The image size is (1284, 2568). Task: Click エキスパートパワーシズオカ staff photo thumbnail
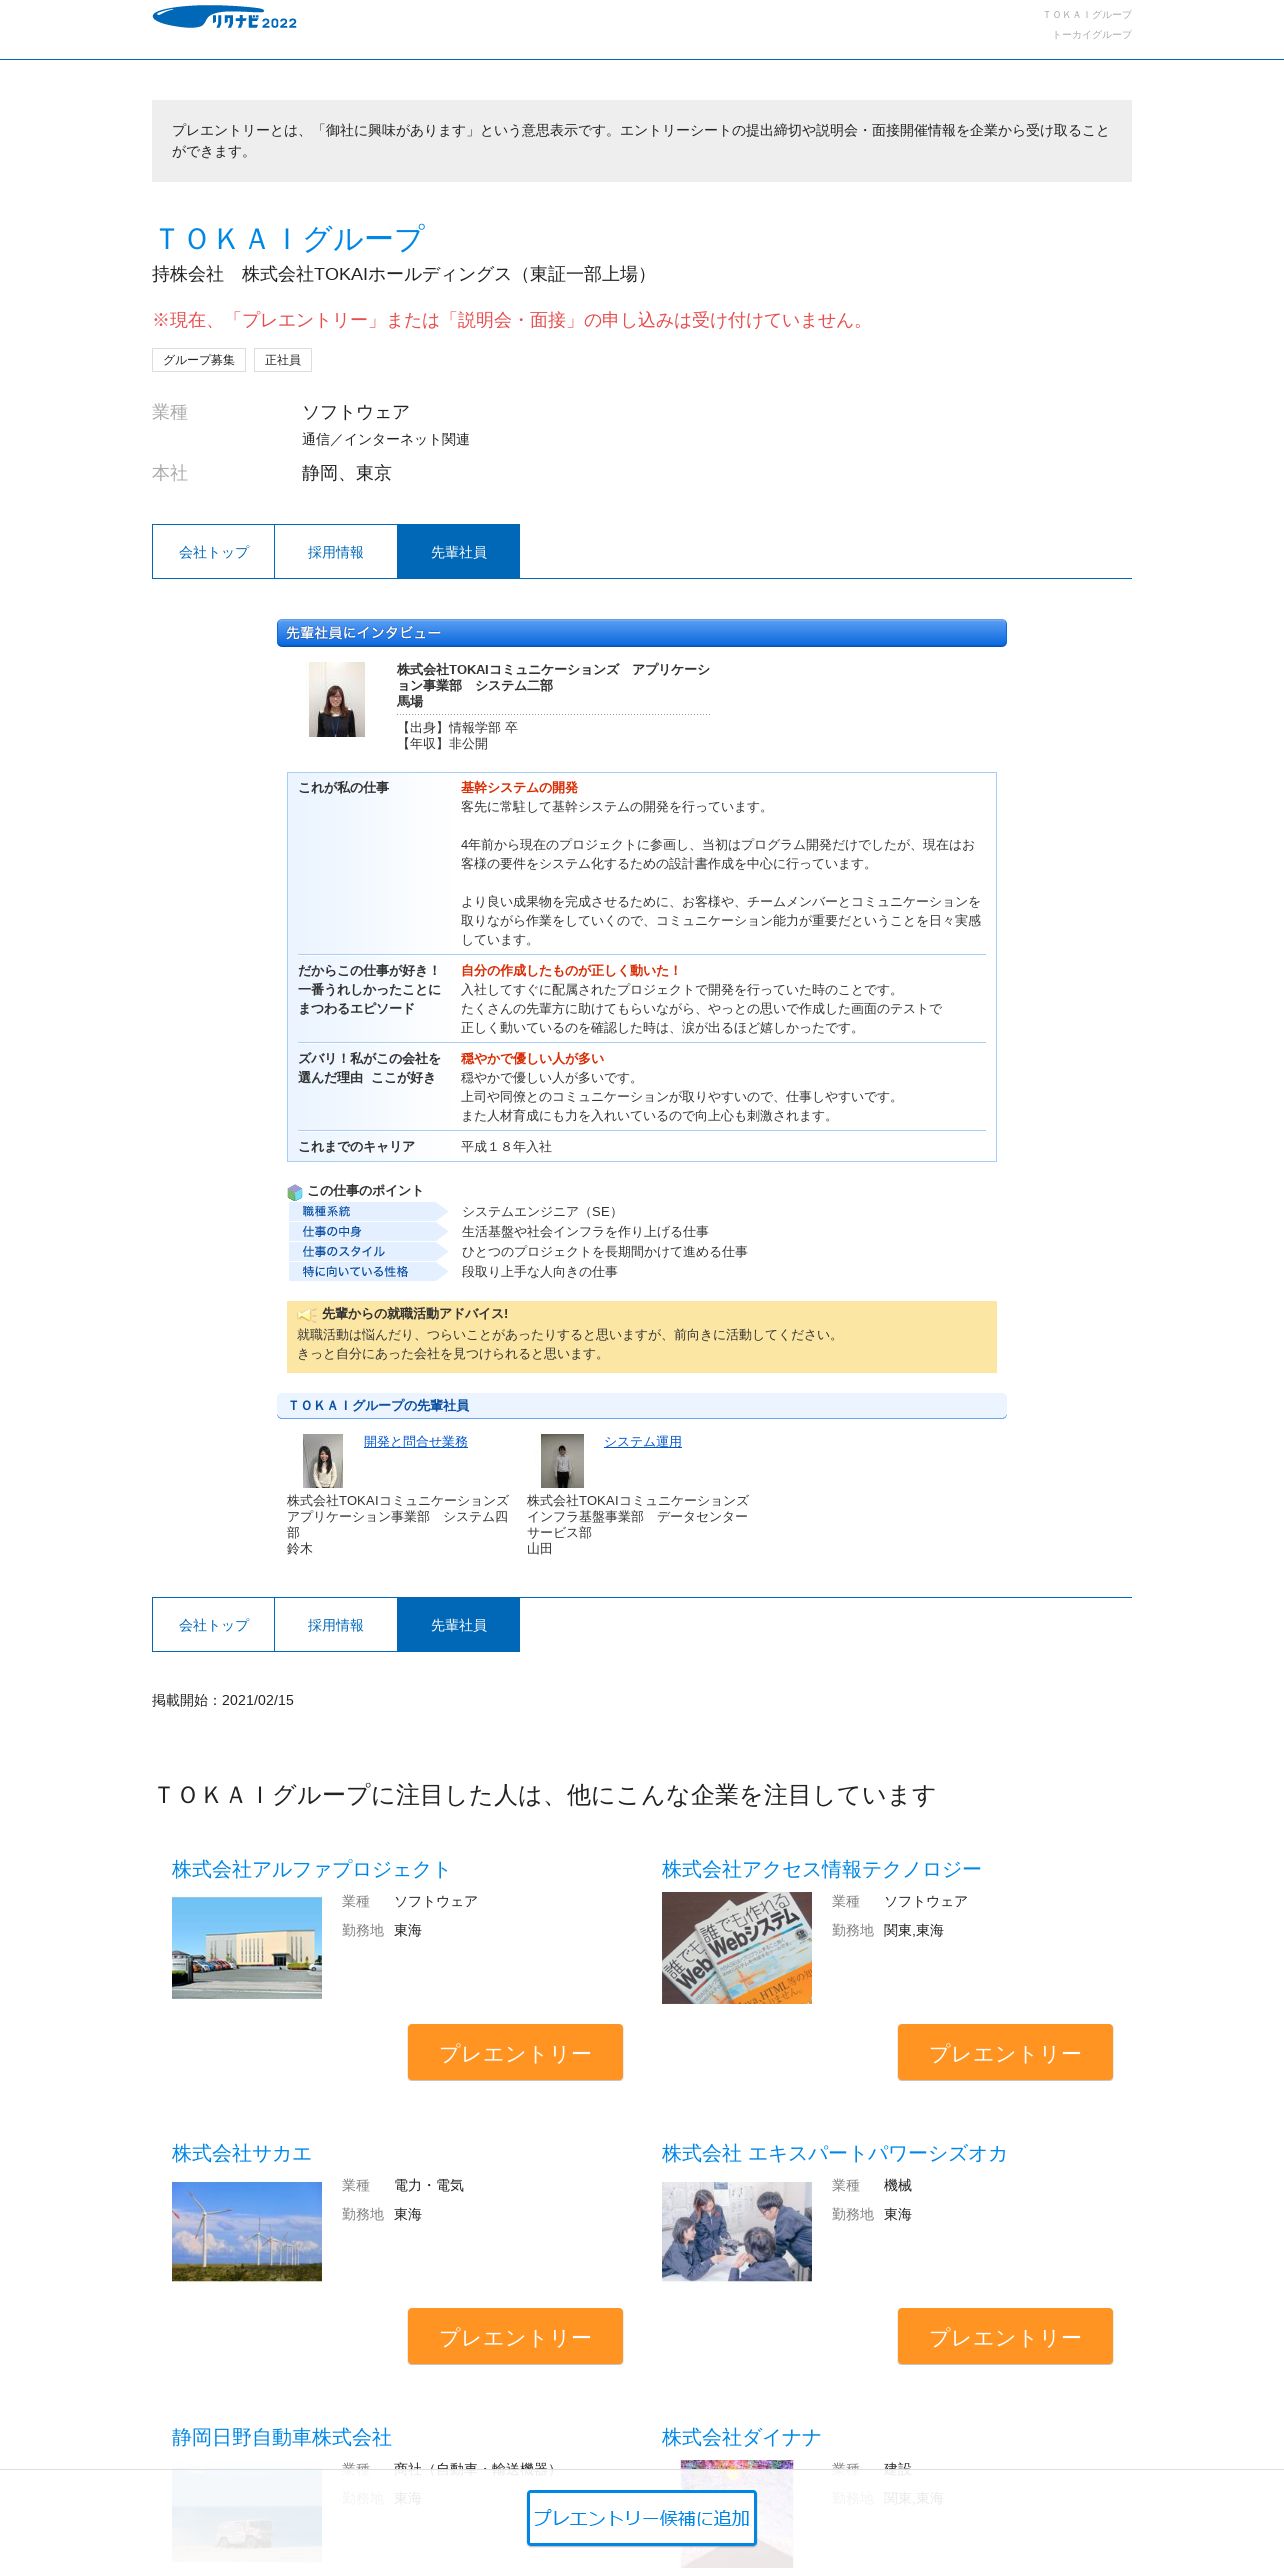tap(737, 2231)
